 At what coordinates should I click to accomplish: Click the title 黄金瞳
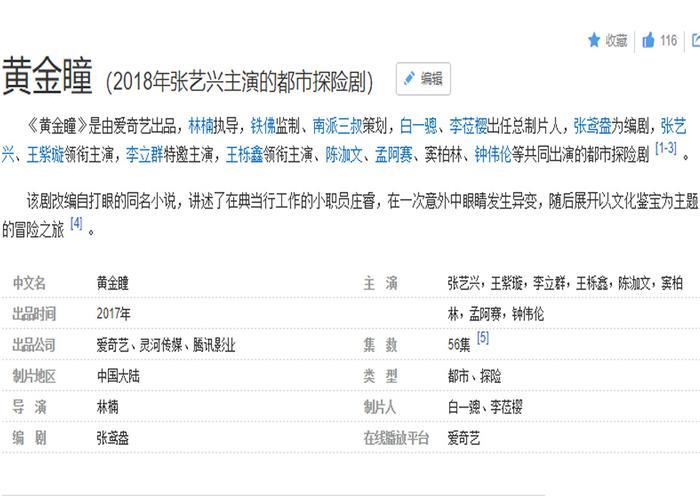click(x=47, y=76)
